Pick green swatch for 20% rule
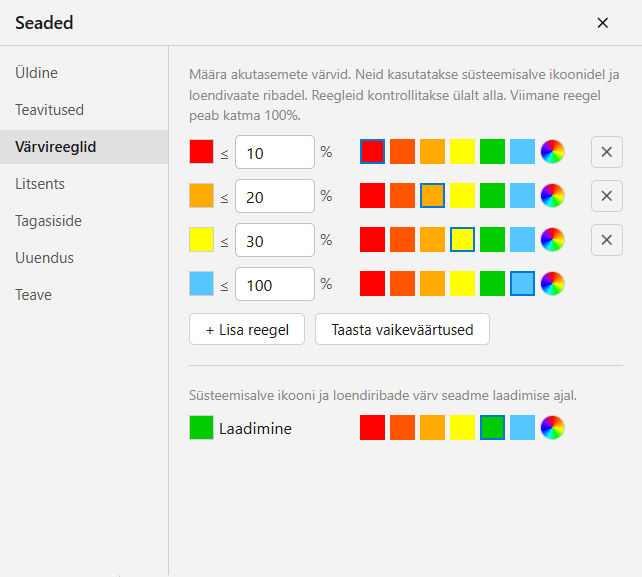642x577 pixels. click(492, 196)
